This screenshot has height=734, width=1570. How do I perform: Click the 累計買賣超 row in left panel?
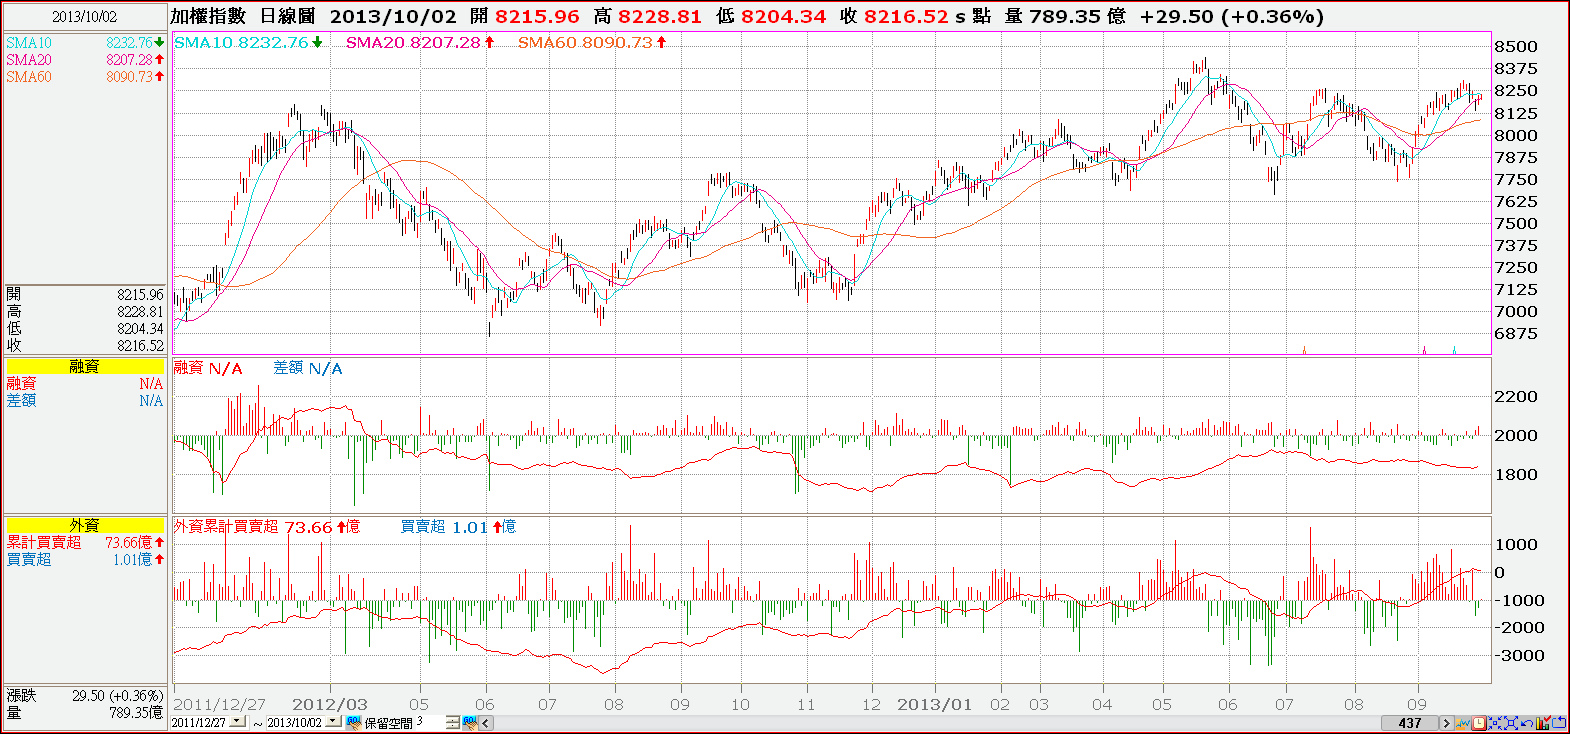85,542
